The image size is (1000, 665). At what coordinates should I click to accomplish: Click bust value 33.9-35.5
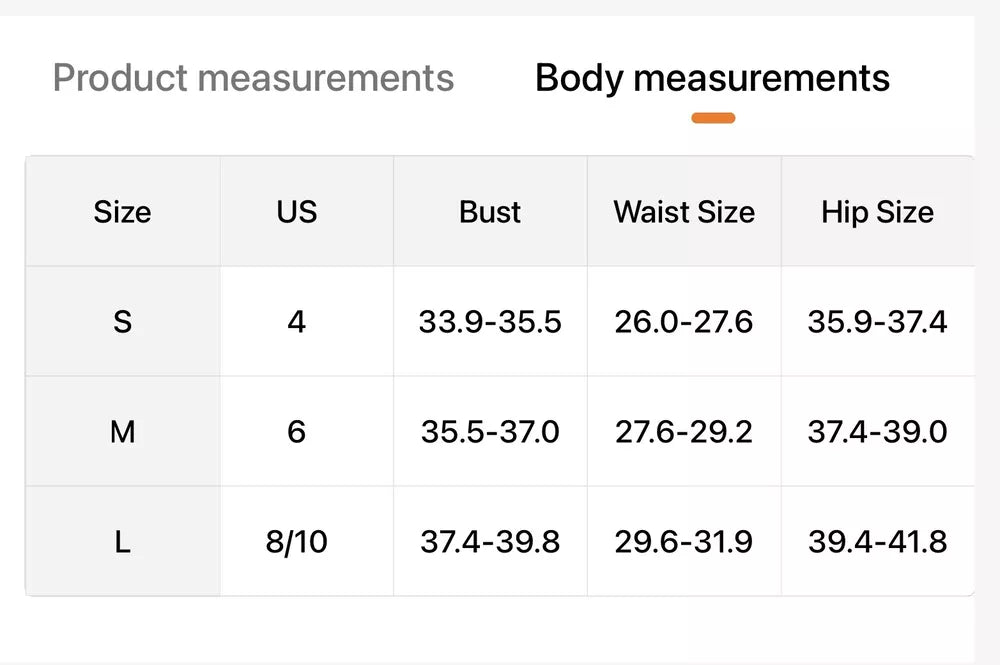[x=490, y=321]
